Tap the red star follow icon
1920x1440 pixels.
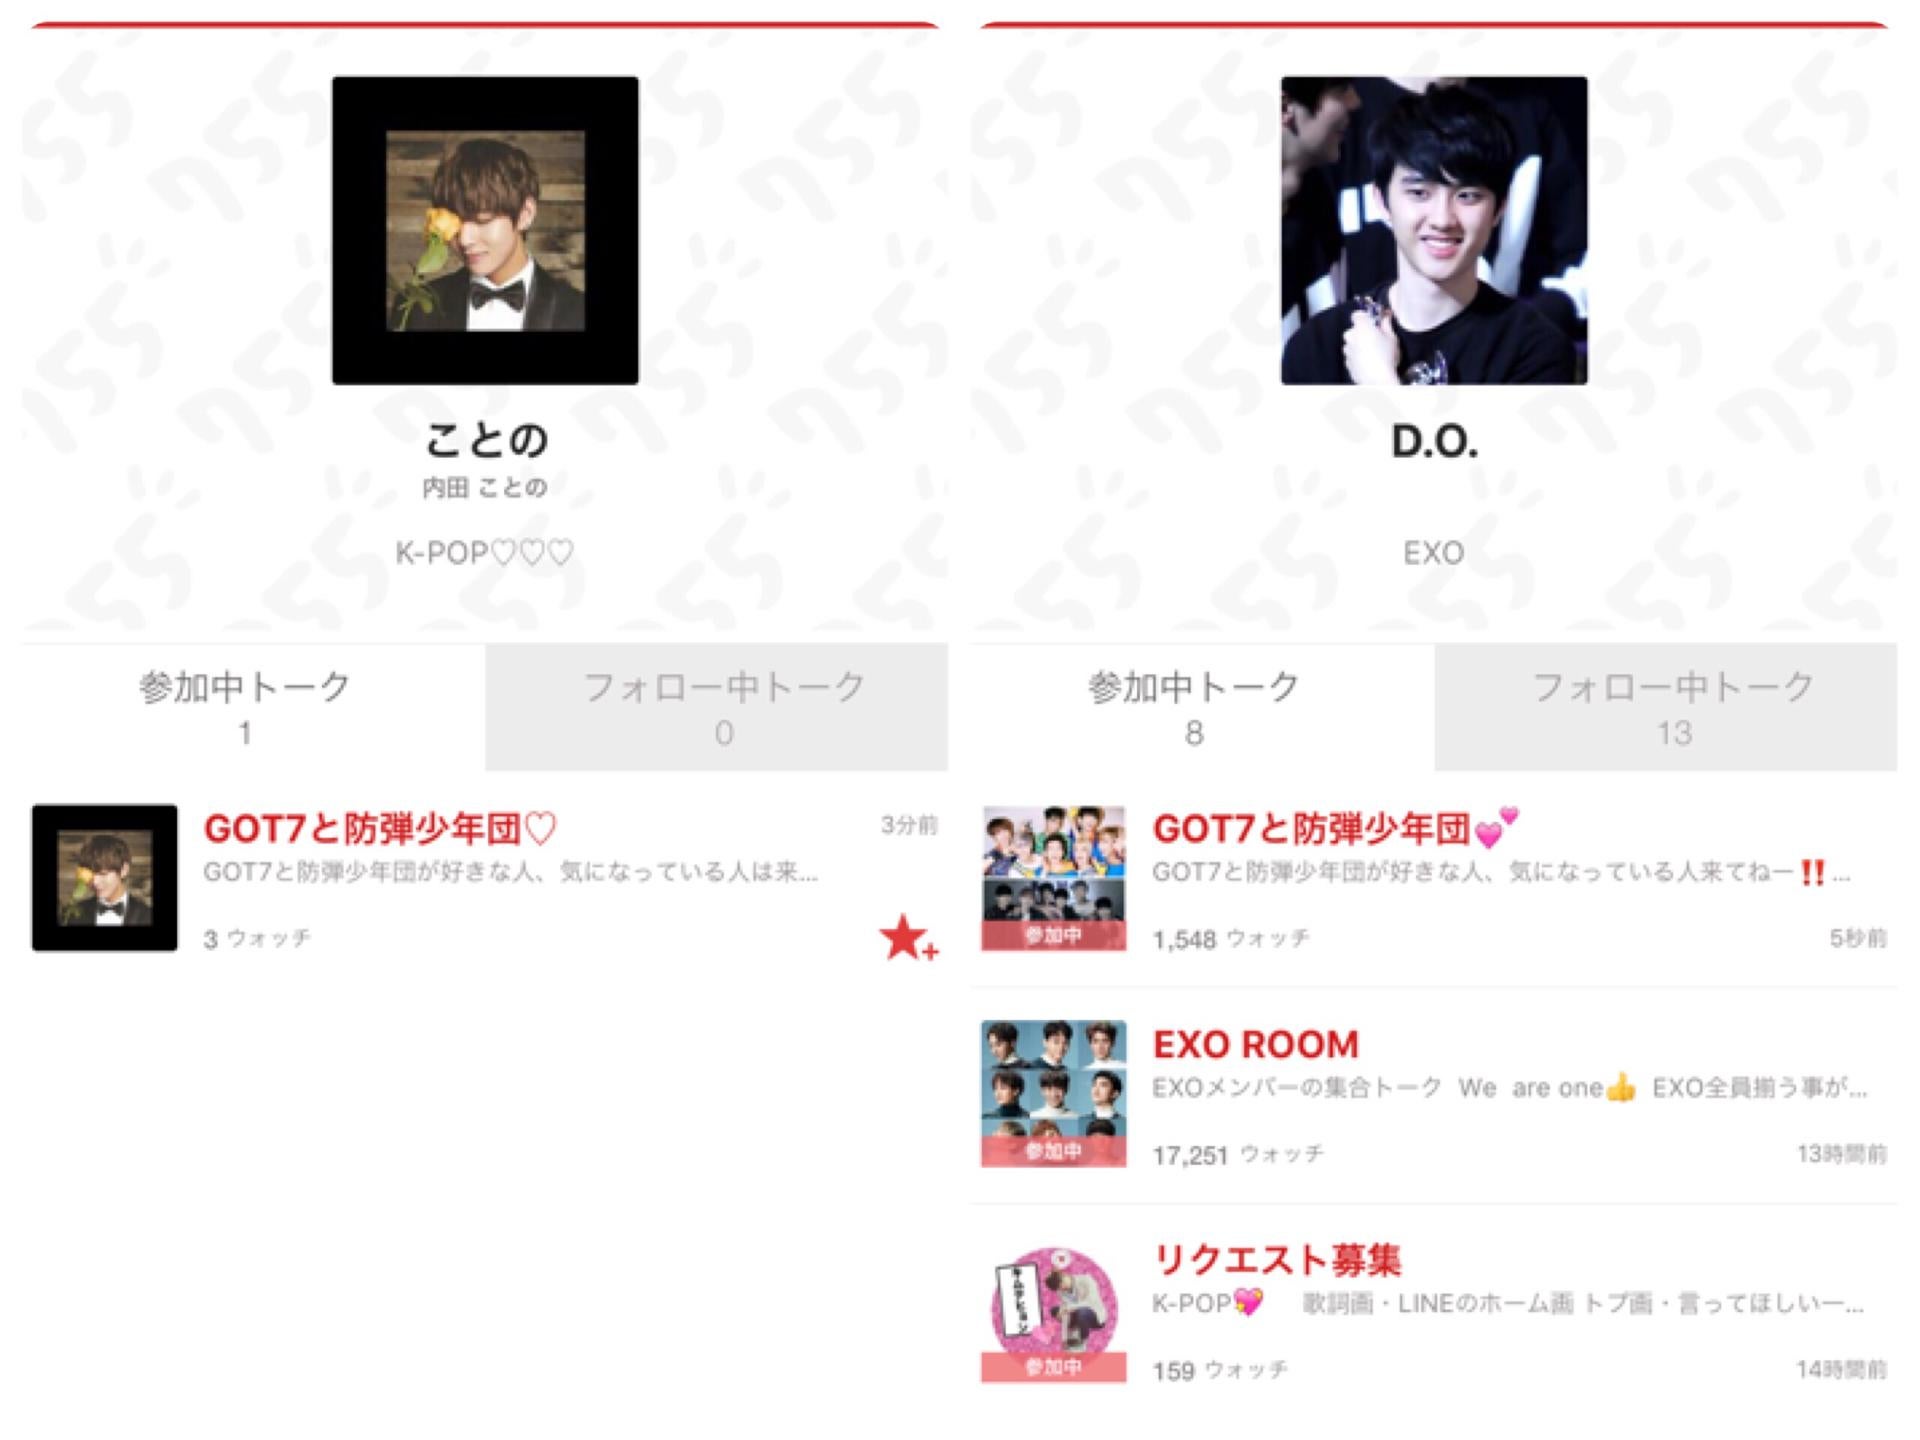tap(908, 938)
